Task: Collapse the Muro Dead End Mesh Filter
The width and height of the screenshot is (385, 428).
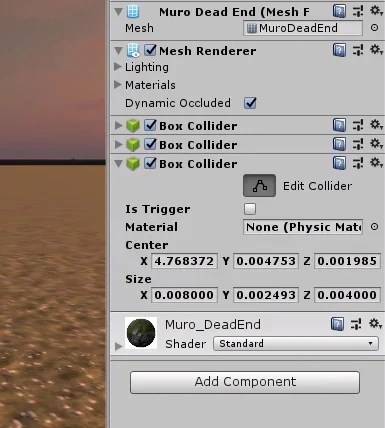Action: (x=118, y=12)
